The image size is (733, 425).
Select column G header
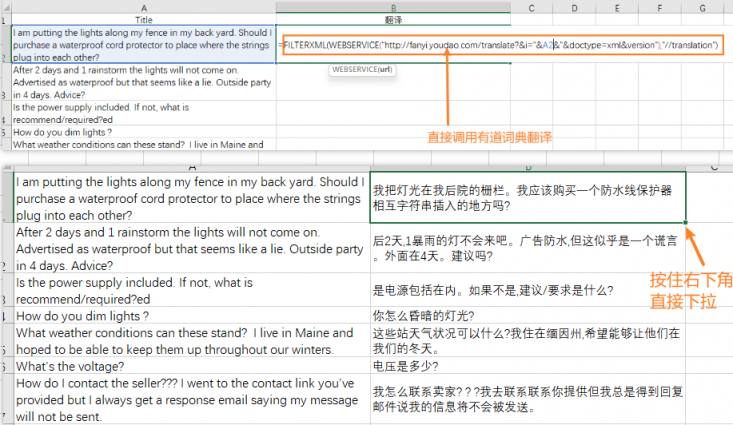(x=702, y=7)
